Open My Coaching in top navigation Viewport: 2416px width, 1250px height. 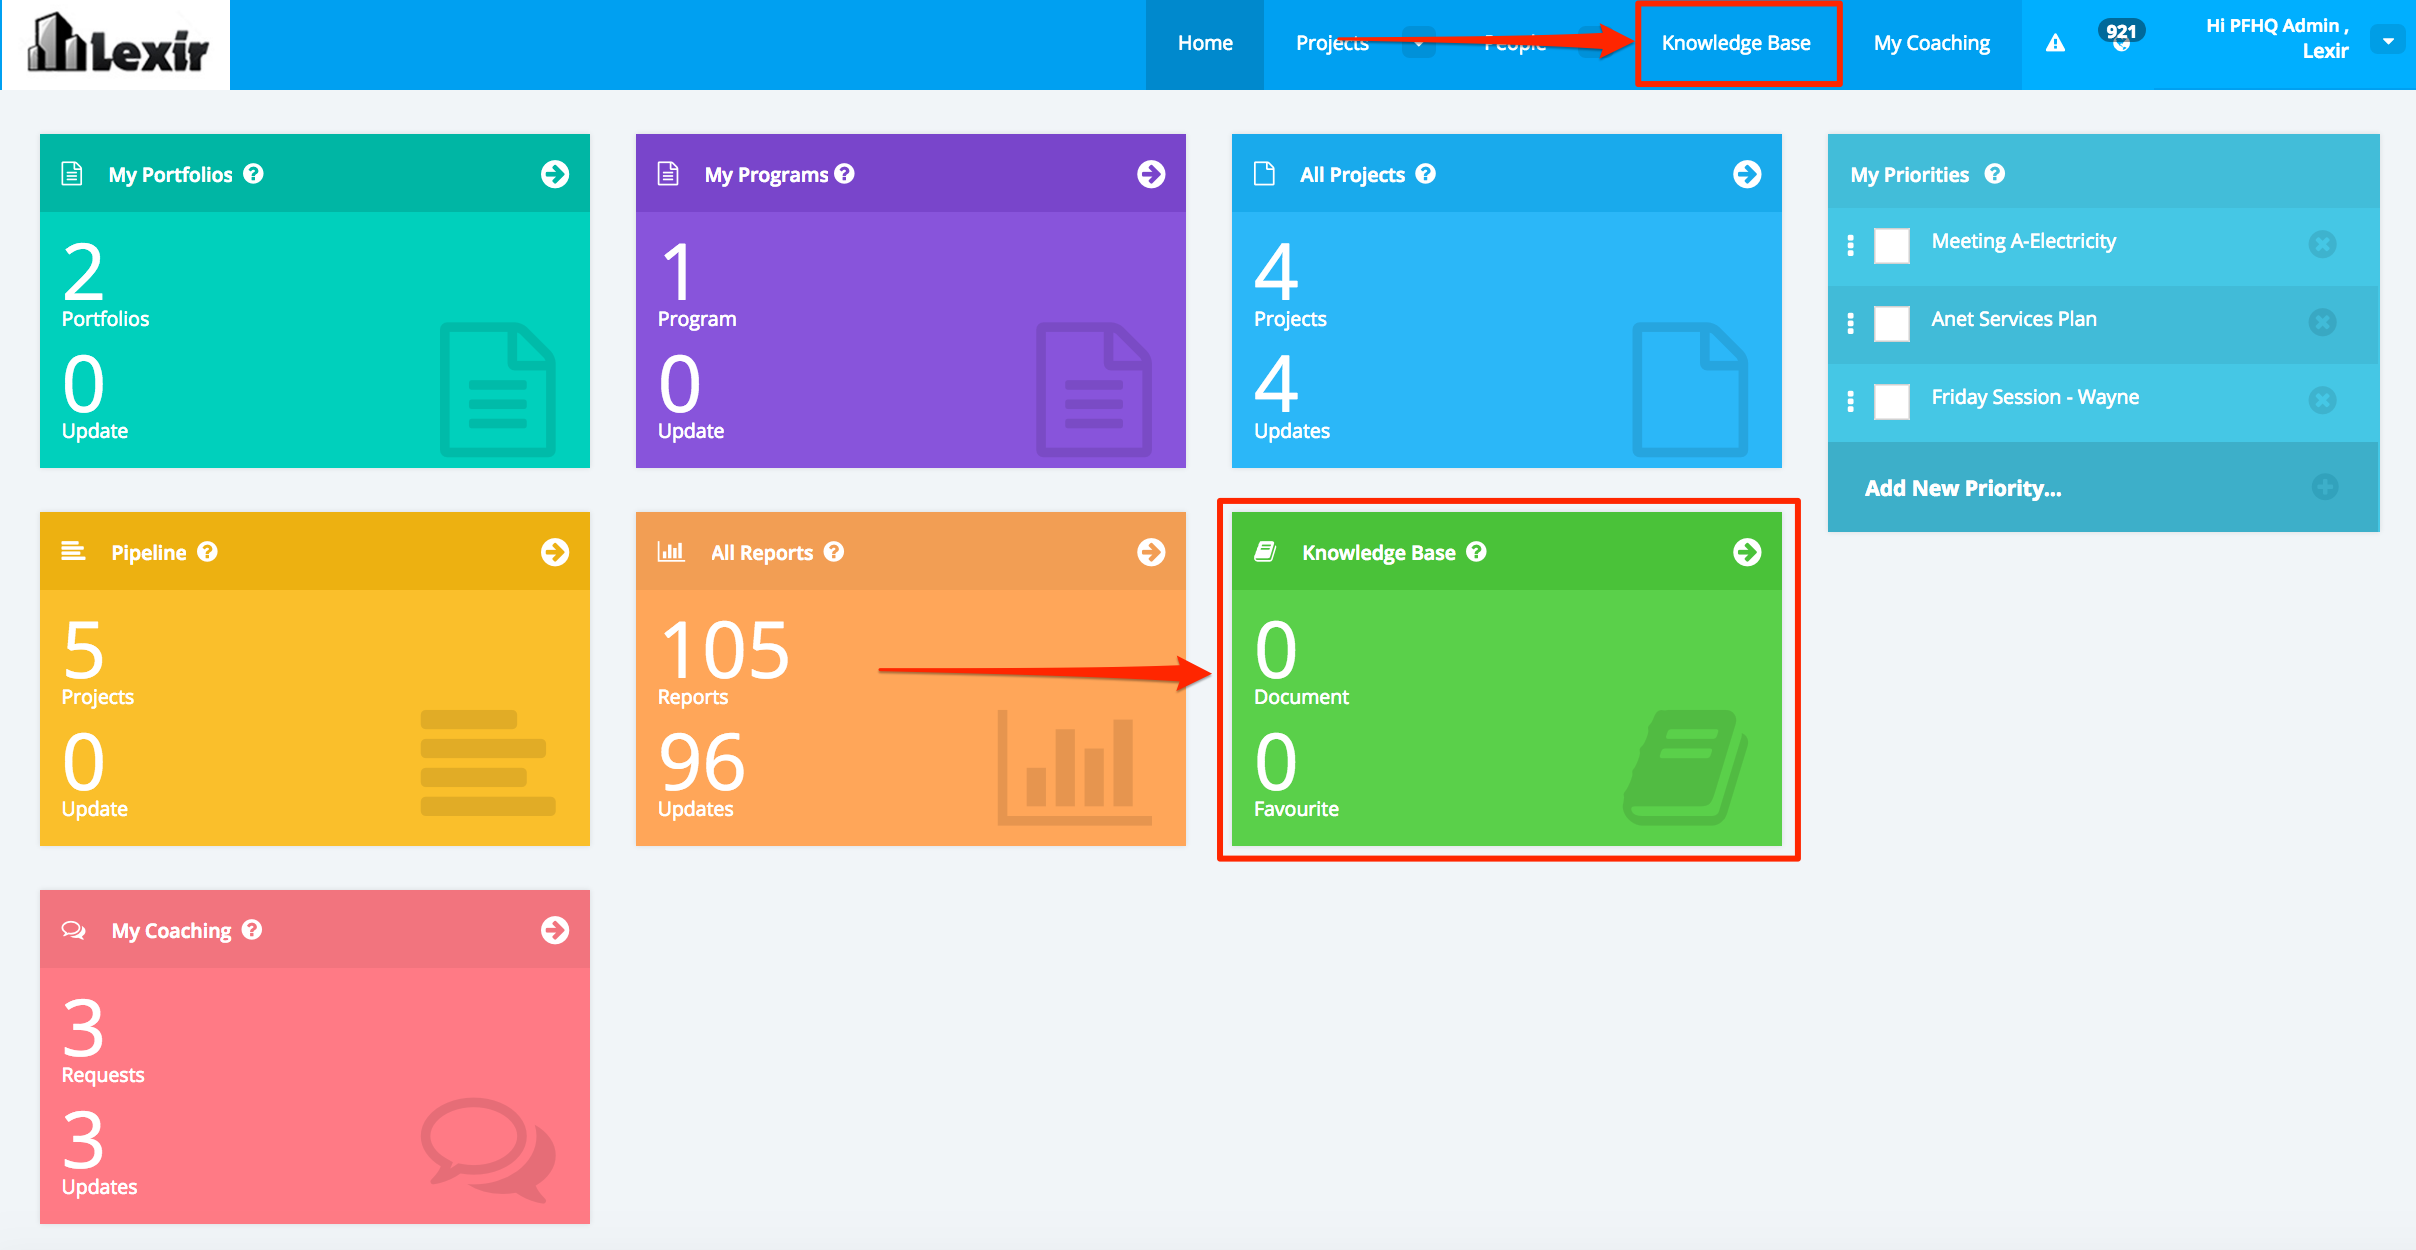click(1931, 43)
